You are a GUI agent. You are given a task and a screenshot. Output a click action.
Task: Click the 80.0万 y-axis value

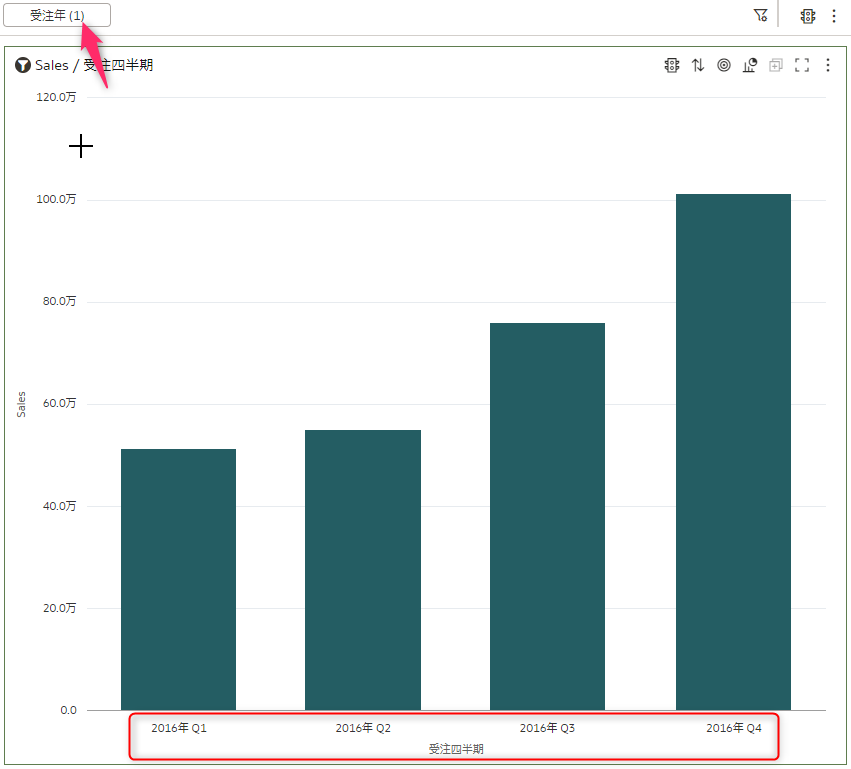pos(59,301)
